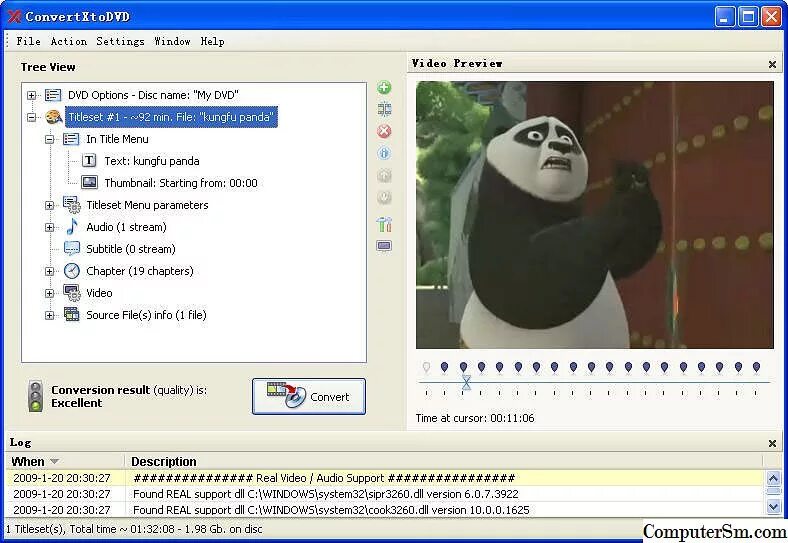Click the grey first chapter marker
Viewport: 788px width, 543px height.
pos(426,368)
